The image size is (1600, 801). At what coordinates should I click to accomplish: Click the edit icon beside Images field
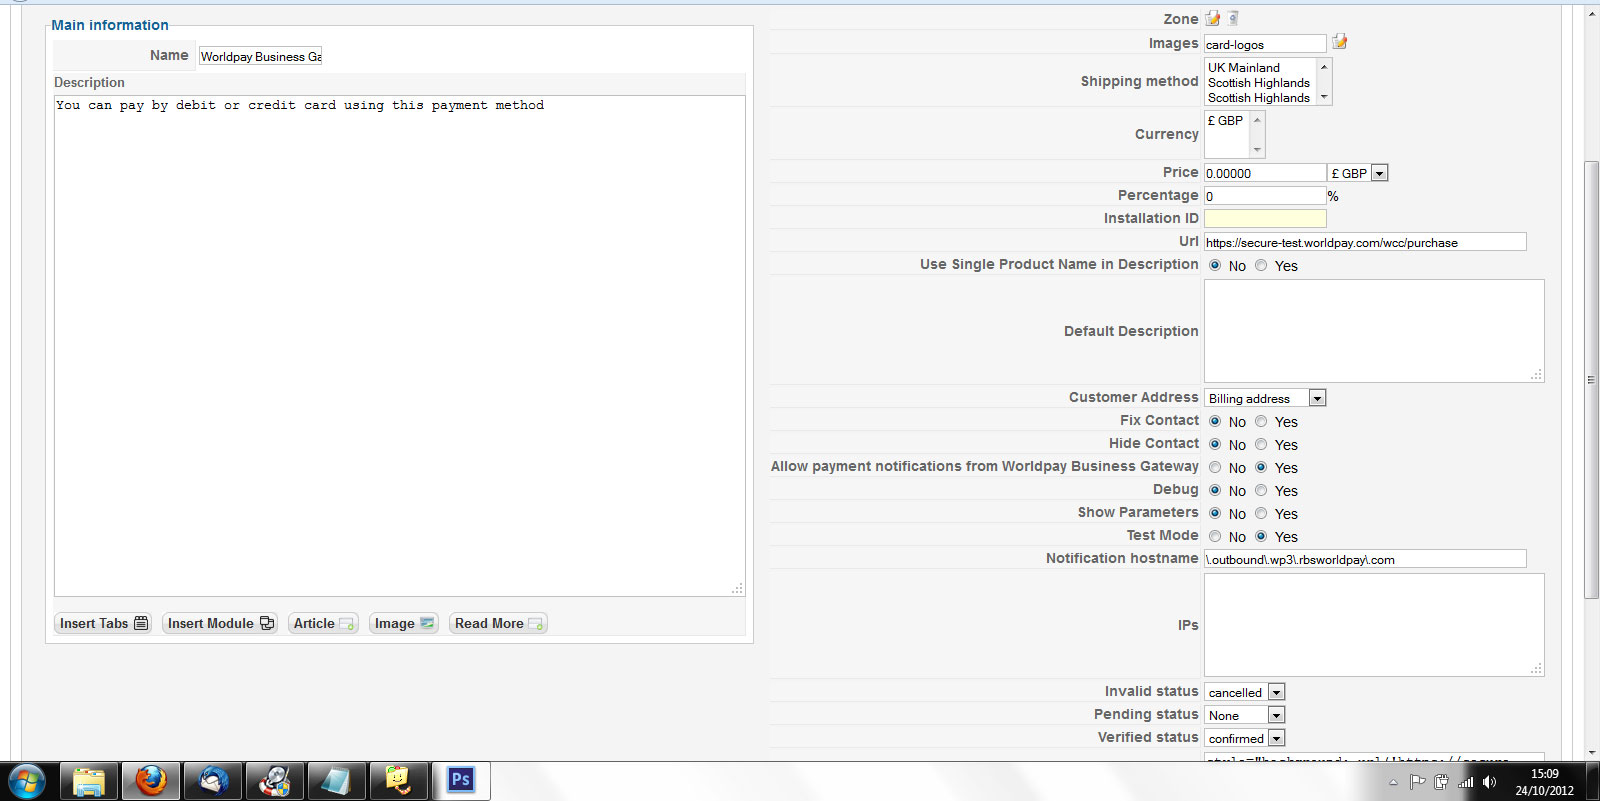pyautogui.click(x=1340, y=42)
